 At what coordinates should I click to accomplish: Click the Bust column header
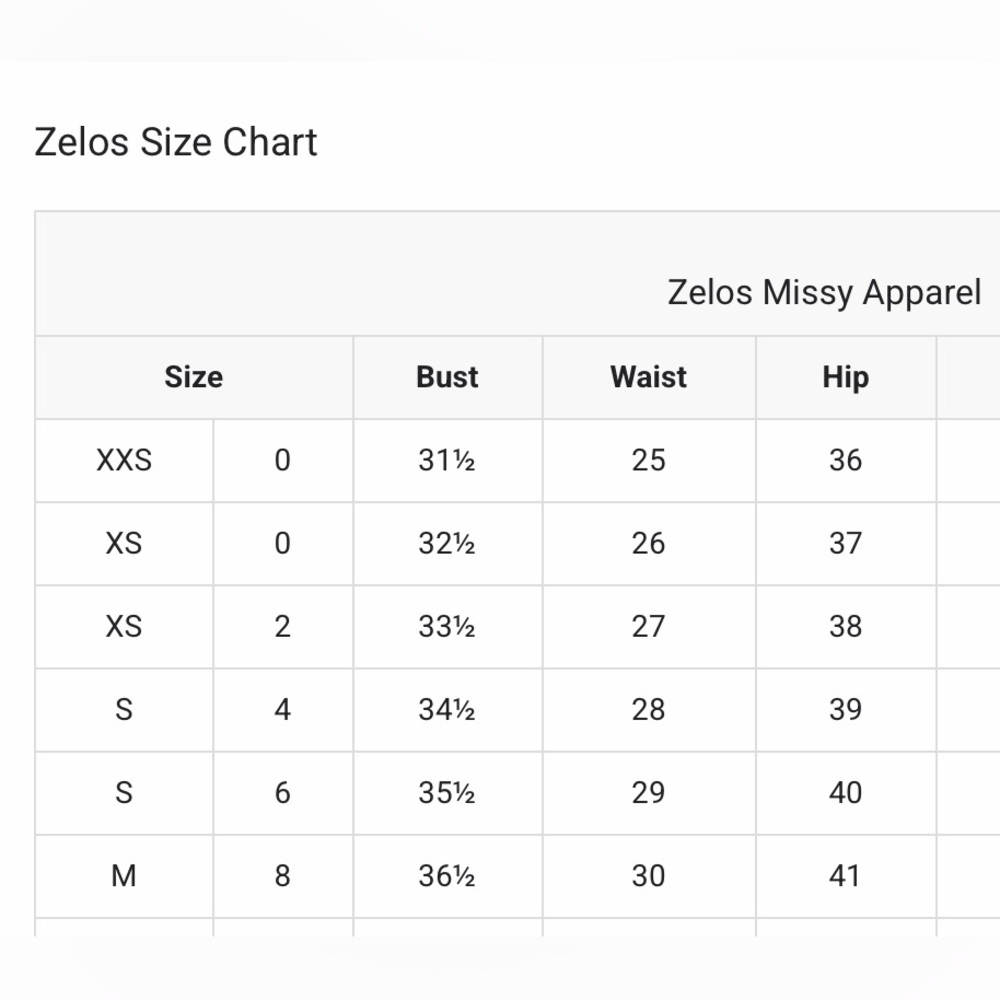(x=447, y=377)
